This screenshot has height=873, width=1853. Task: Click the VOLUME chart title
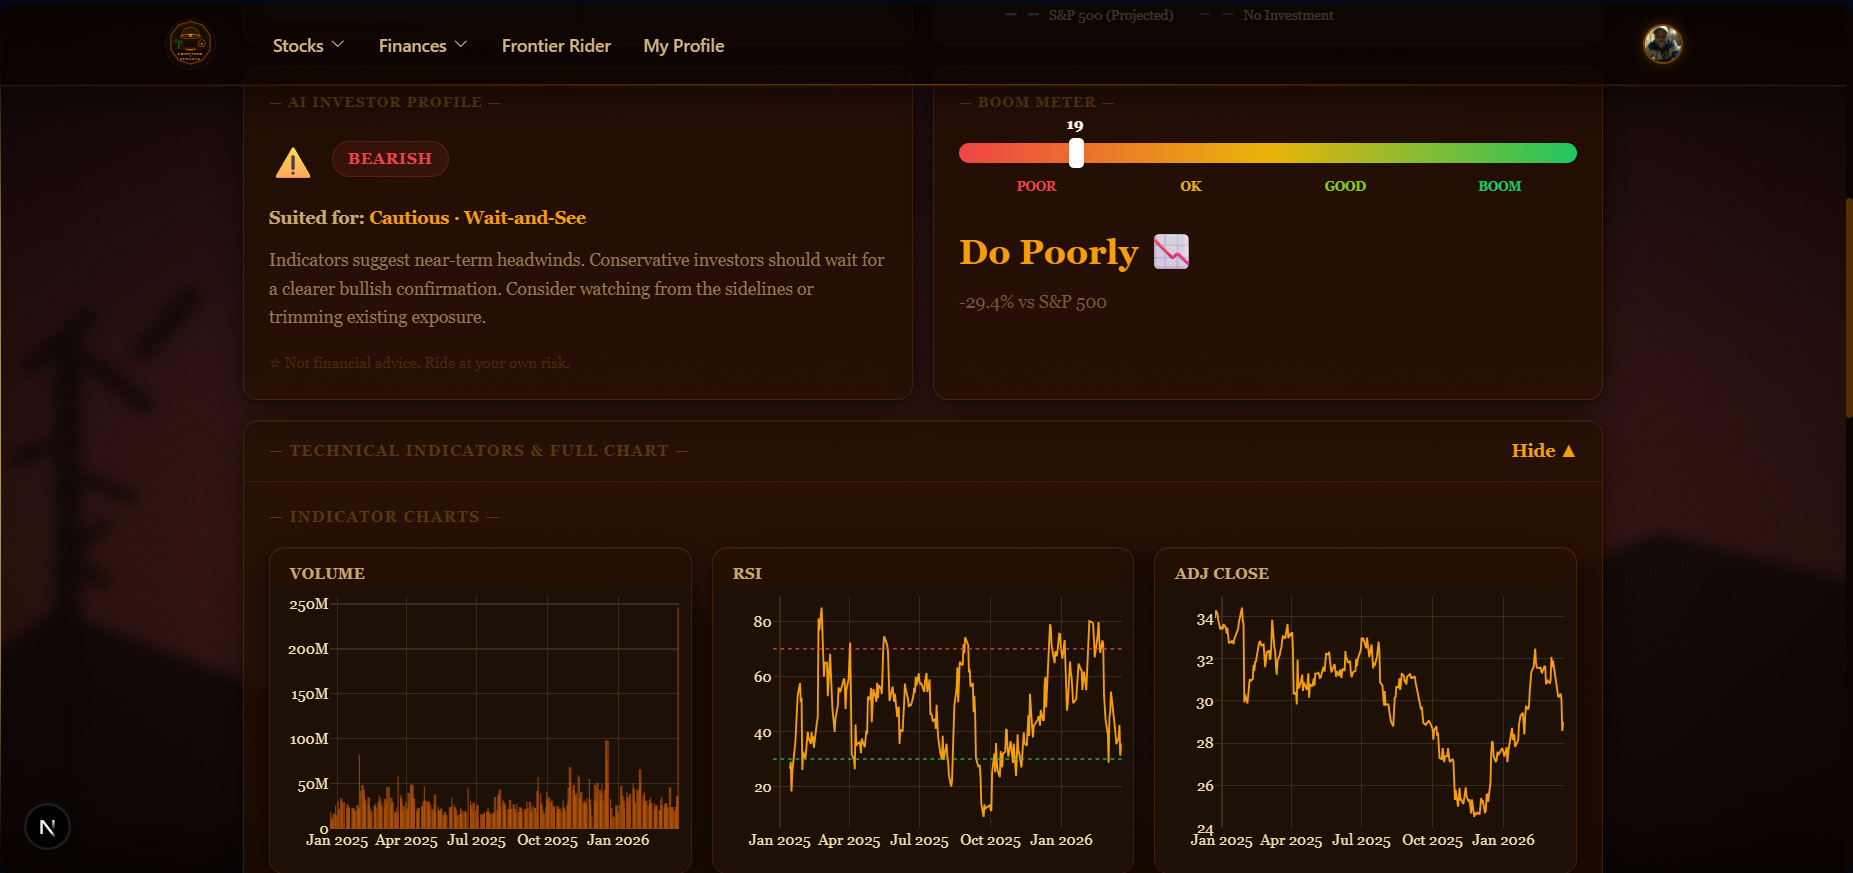(x=327, y=574)
